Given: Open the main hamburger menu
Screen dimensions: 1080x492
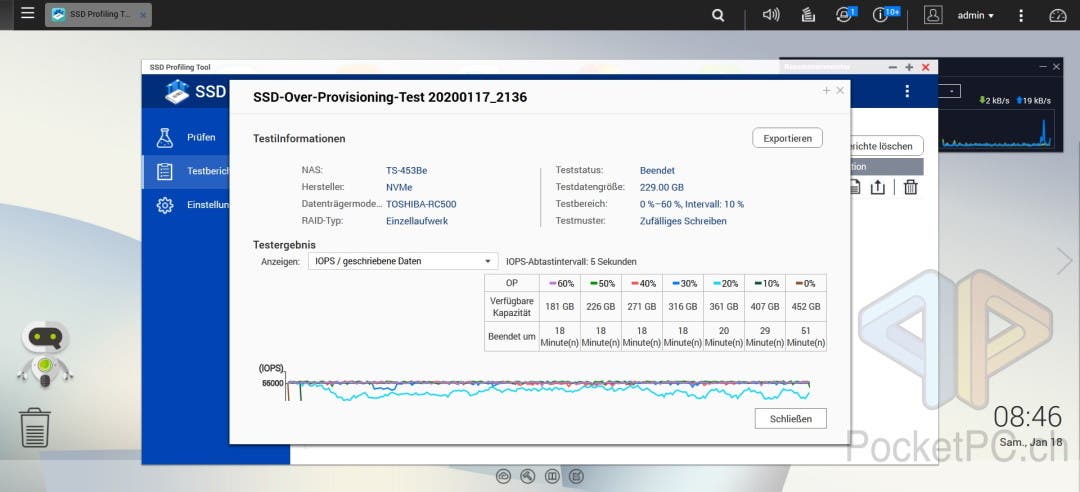Looking at the screenshot, I should click(x=28, y=13).
